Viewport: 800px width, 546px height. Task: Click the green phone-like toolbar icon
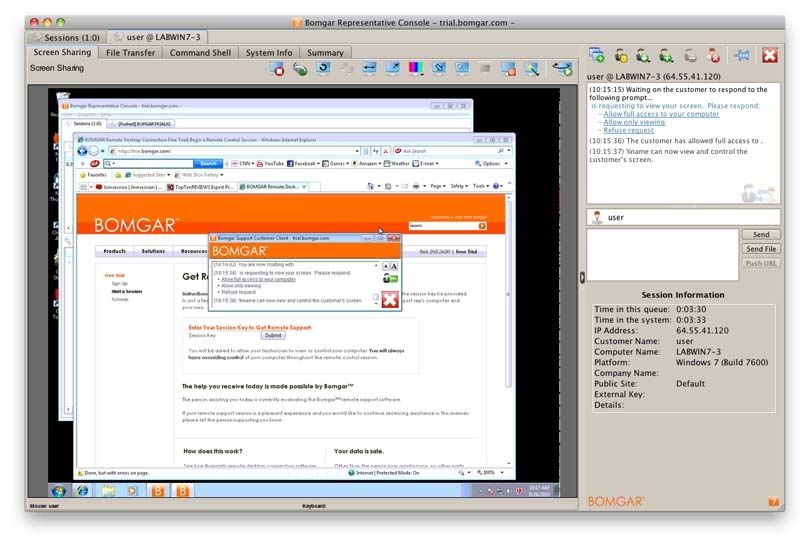tap(300, 69)
